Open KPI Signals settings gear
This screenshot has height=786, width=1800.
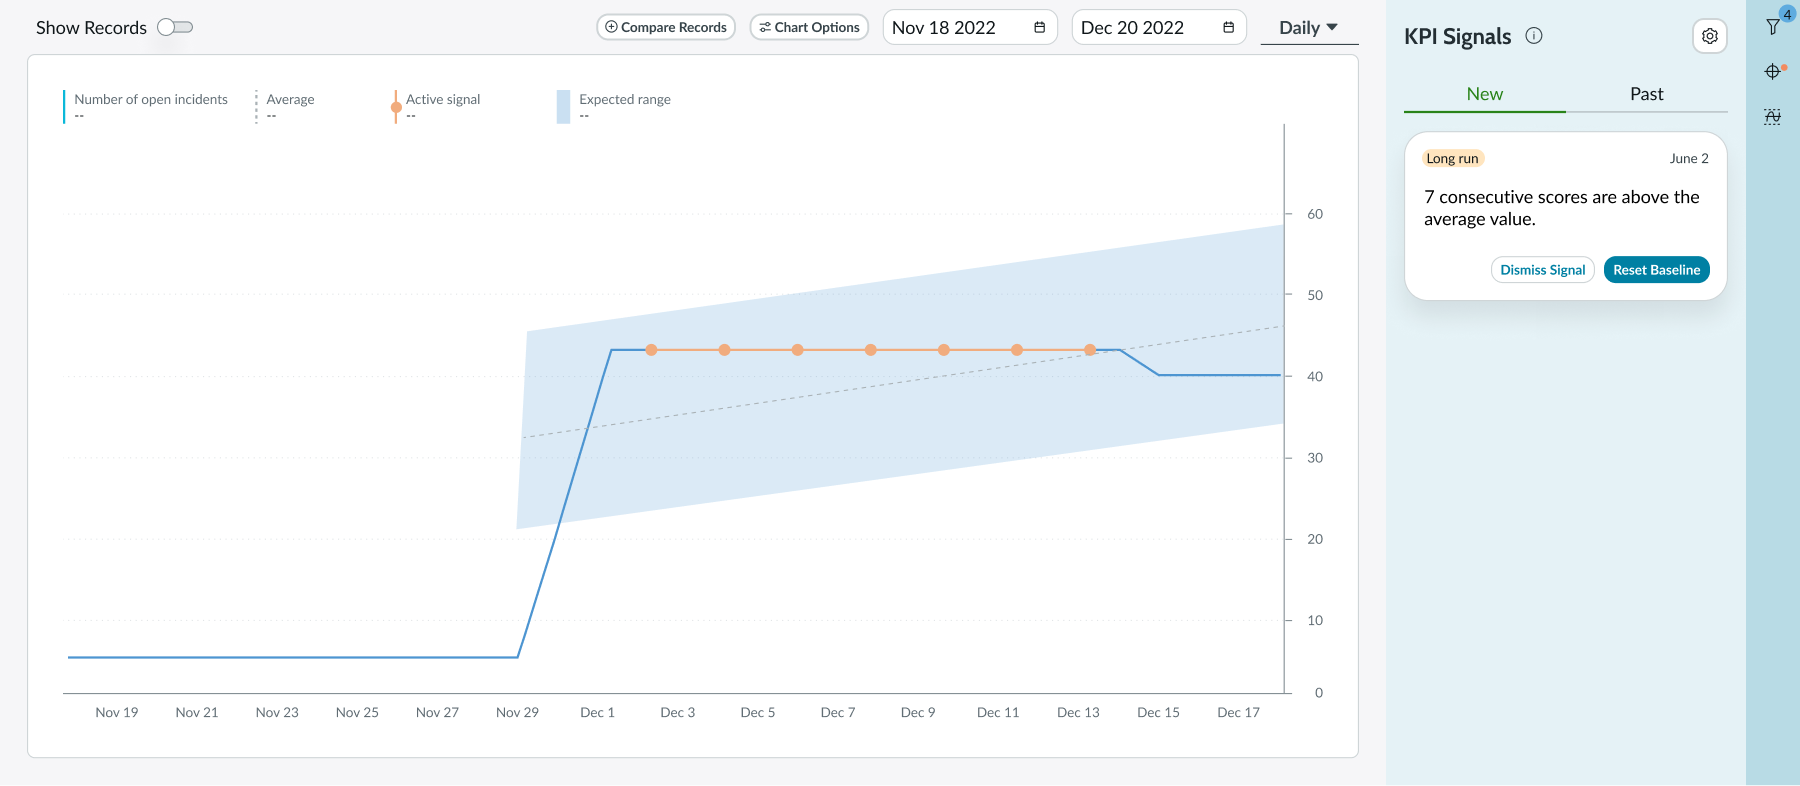(1709, 36)
